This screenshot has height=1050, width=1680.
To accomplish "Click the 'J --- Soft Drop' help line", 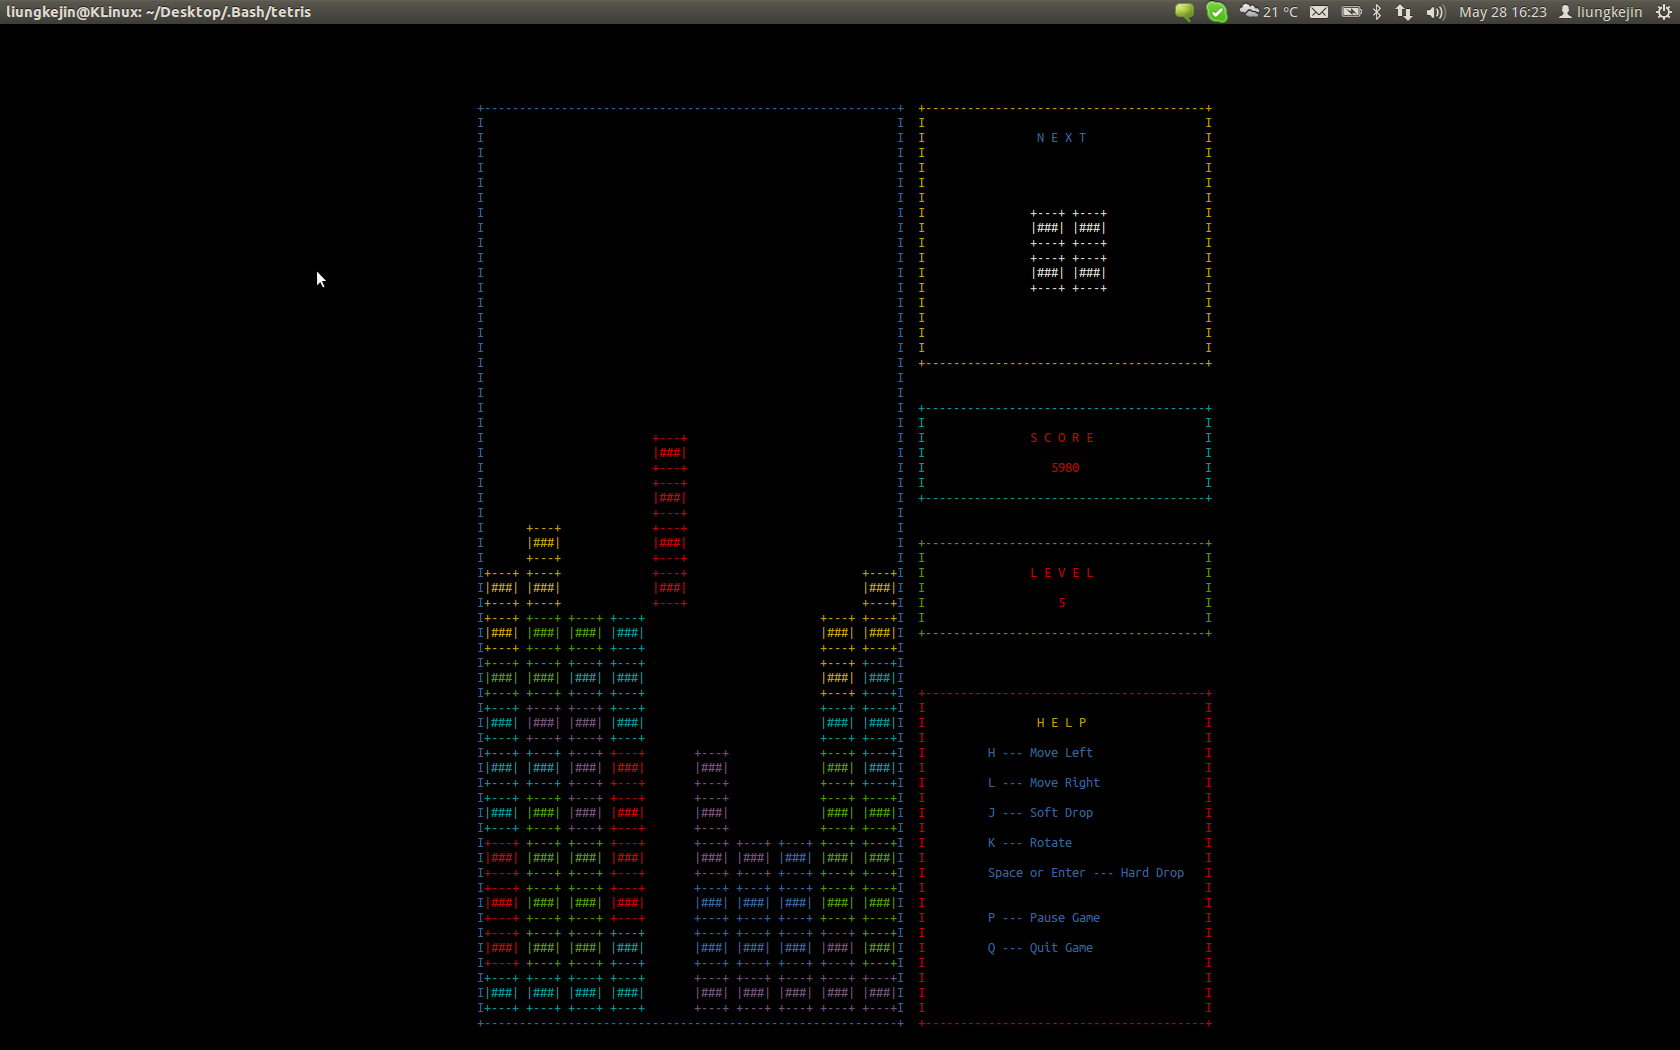I will [1040, 813].
